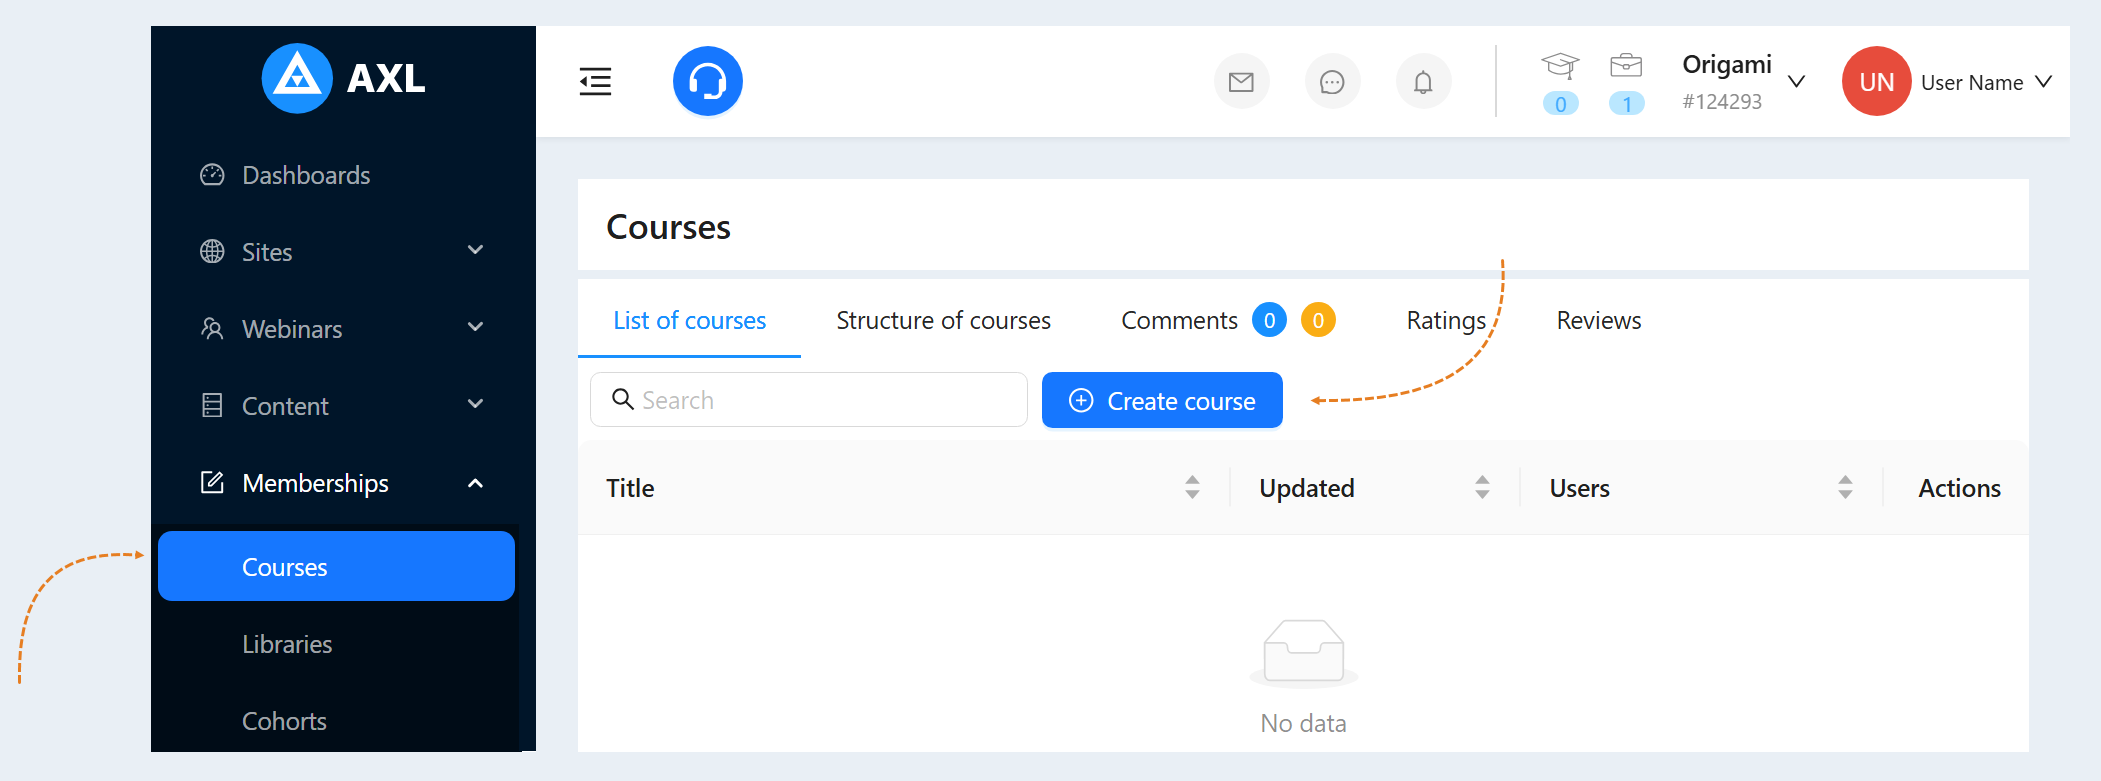The width and height of the screenshot is (2101, 781).
Task: Expand the Sites menu chevron
Action: coord(476,250)
